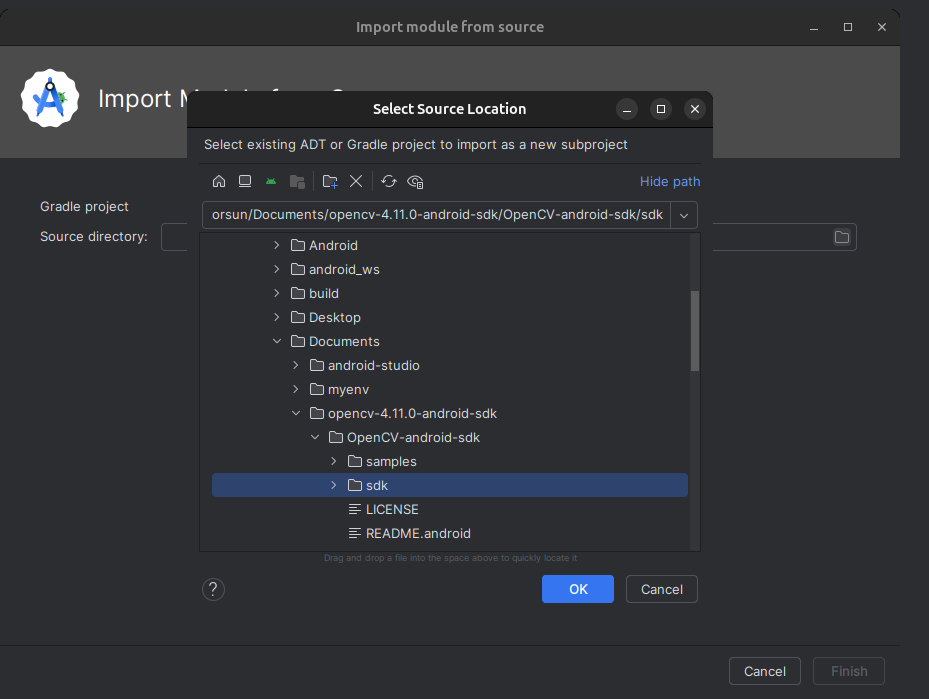This screenshot has width=929, height=699.
Task: Toggle show hidden files eye icon
Action: (415, 181)
